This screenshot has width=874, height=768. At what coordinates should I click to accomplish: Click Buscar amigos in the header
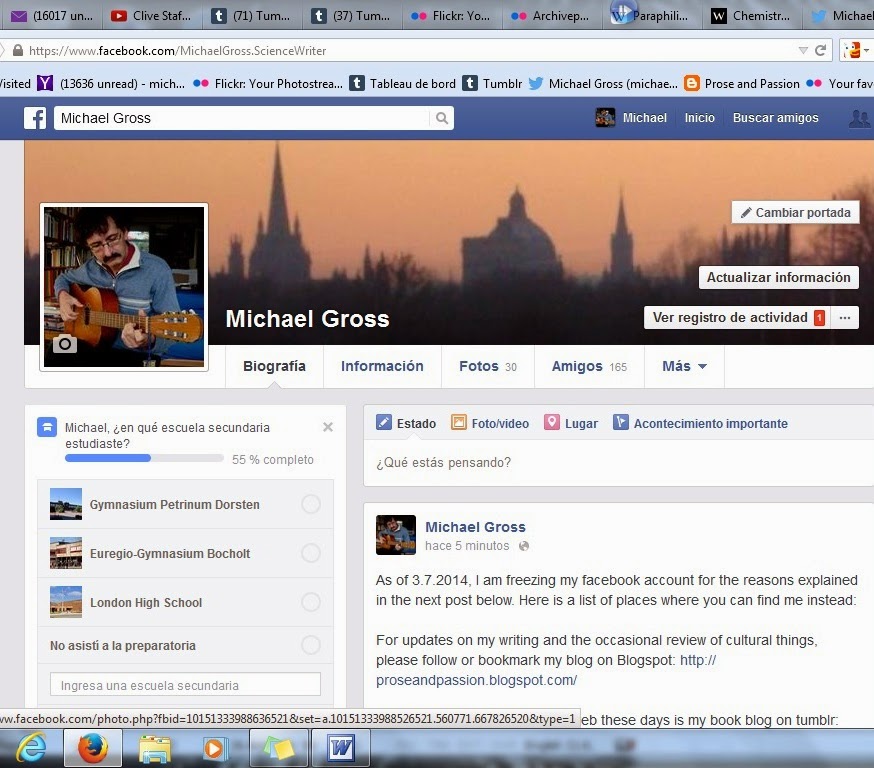click(775, 118)
